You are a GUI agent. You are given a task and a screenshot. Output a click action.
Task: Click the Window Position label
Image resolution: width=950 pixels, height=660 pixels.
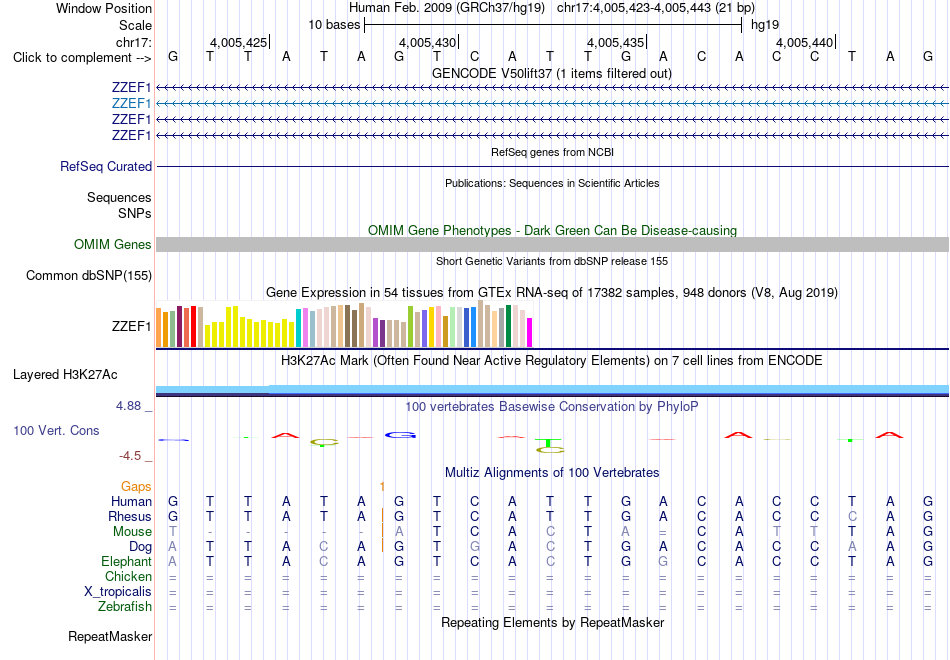coord(104,8)
